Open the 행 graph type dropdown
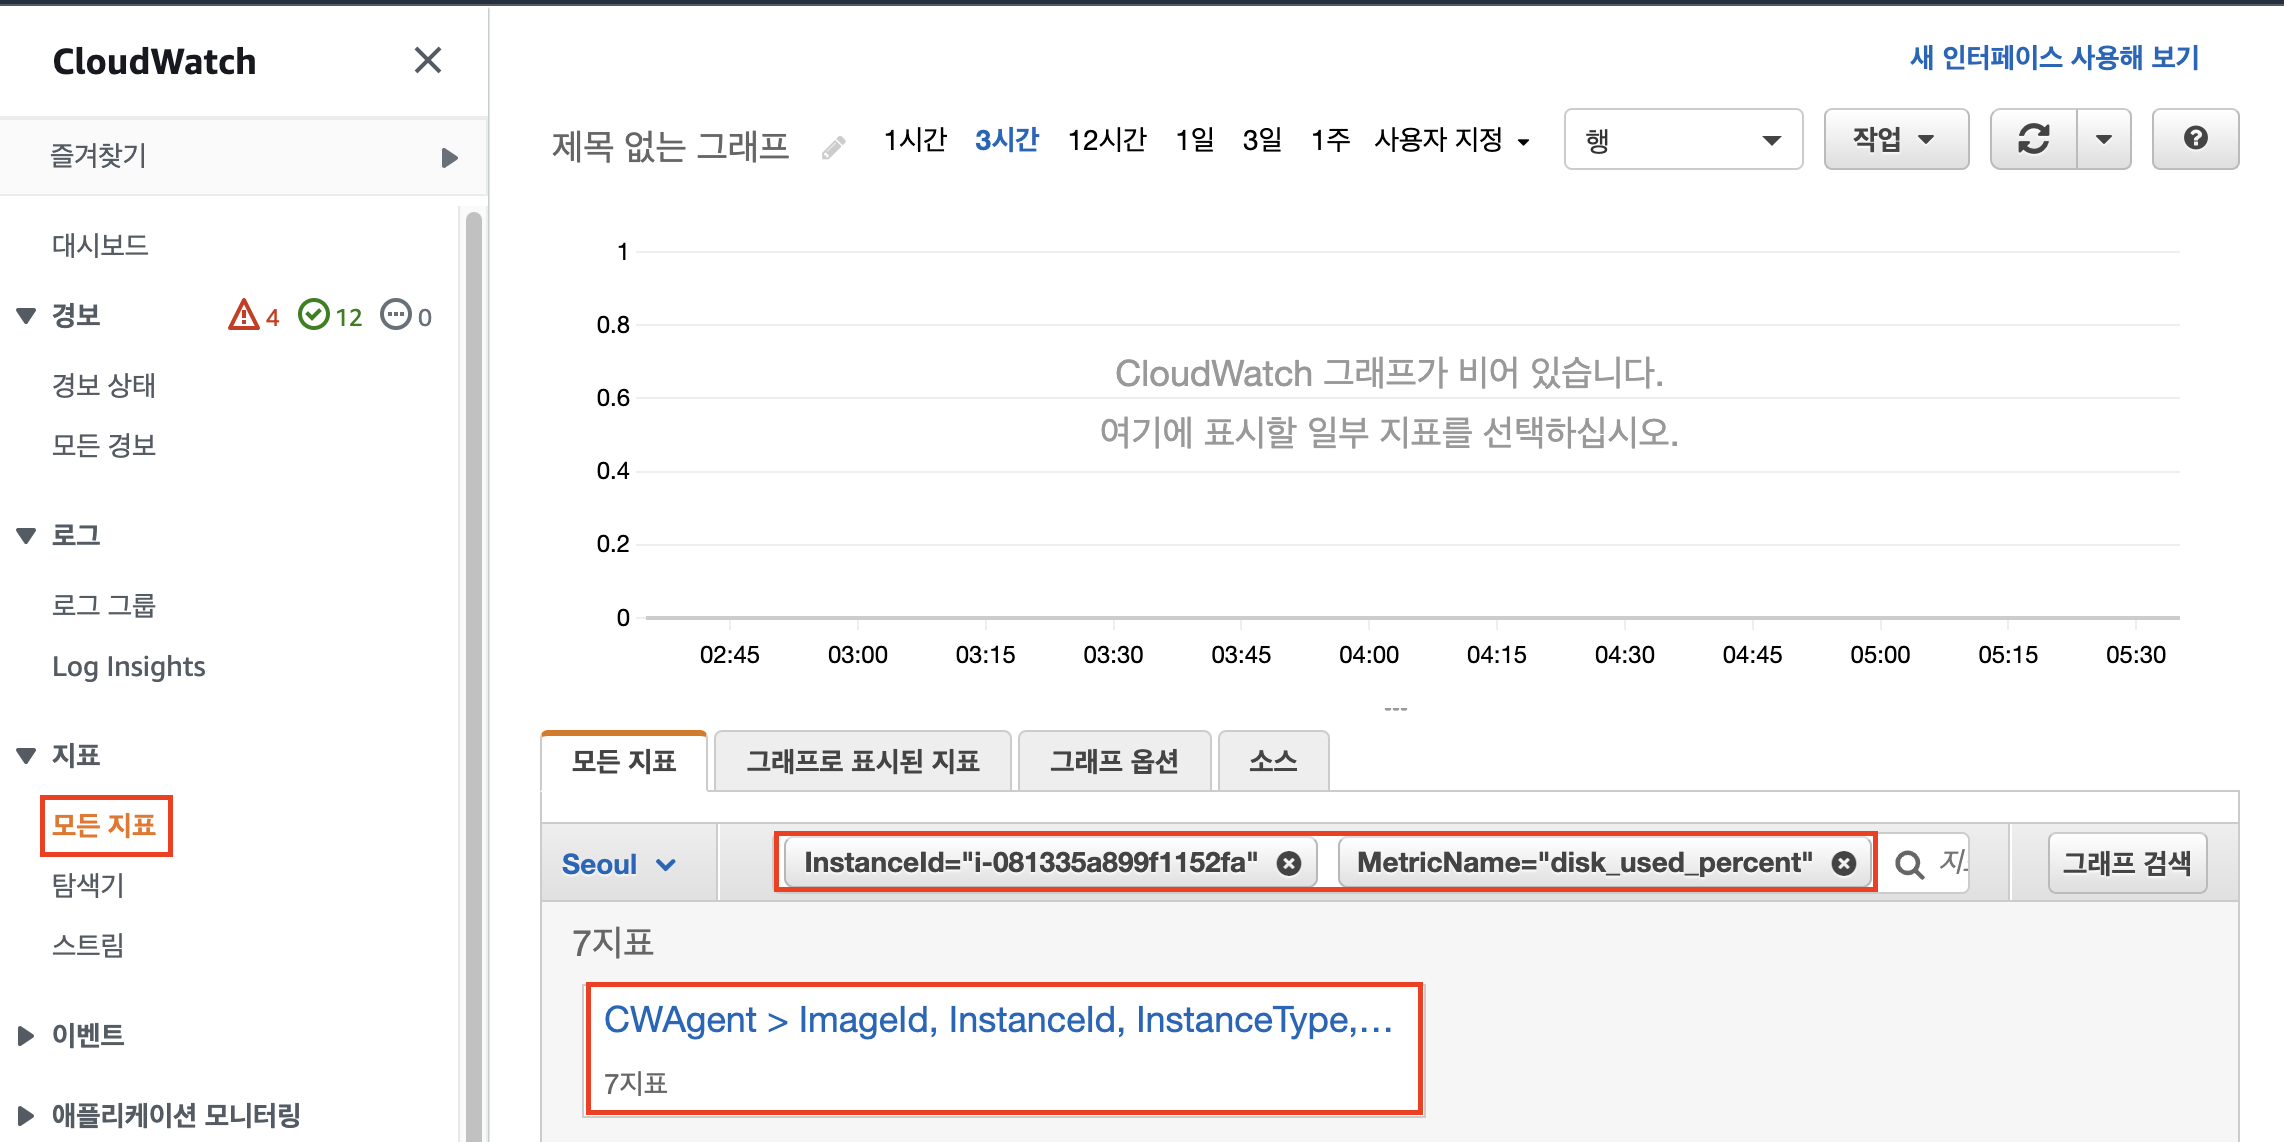This screenshot has width=2284, height=1142. [x=1683, y=139]
